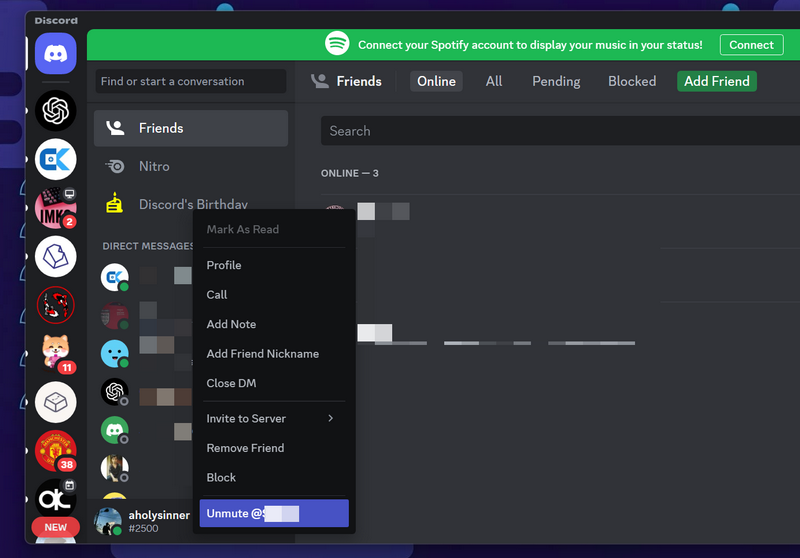Click the Spotify logo in the banner
This screenshot has width=800, height=558.
pyautogui.click(x=337, y=44)
